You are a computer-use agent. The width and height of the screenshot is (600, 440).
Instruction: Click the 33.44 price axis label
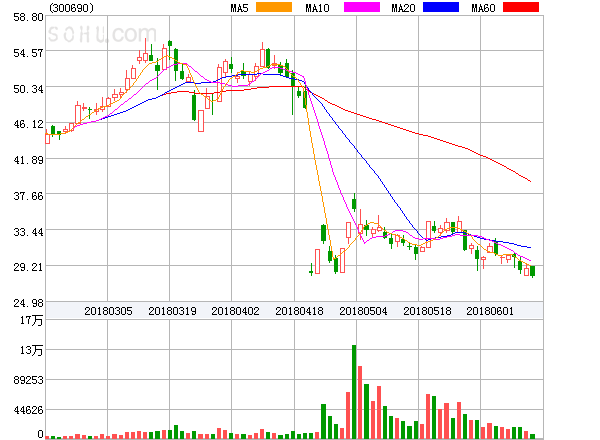28,232
